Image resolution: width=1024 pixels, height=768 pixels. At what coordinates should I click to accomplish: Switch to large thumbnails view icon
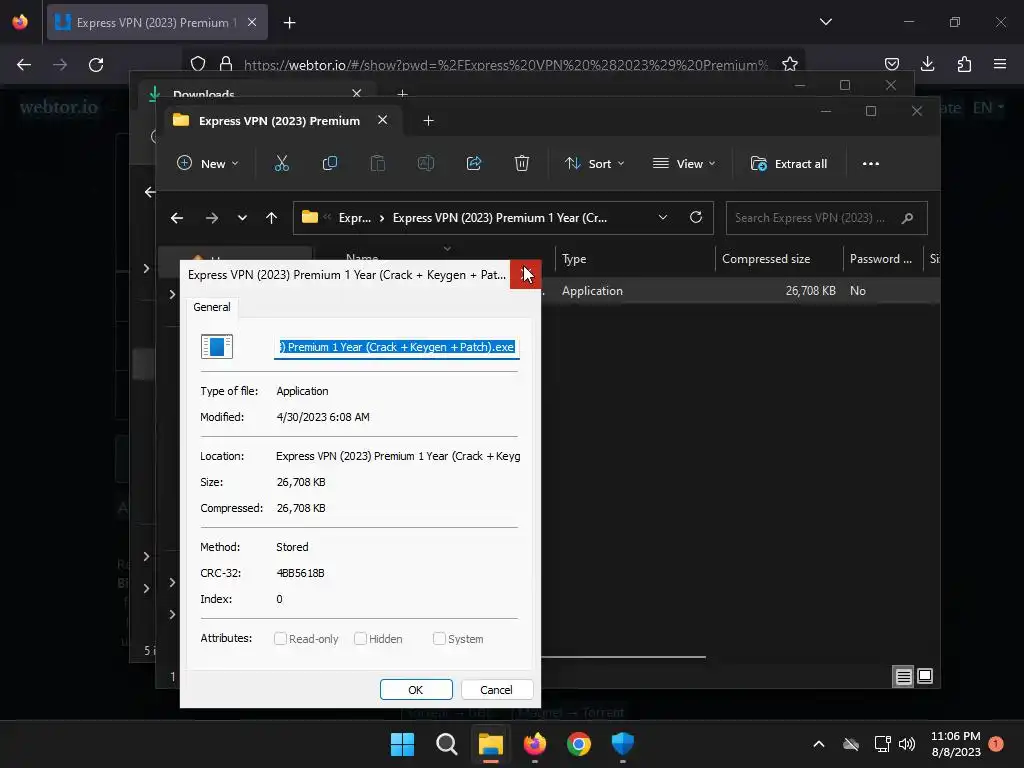coord(925,677)
